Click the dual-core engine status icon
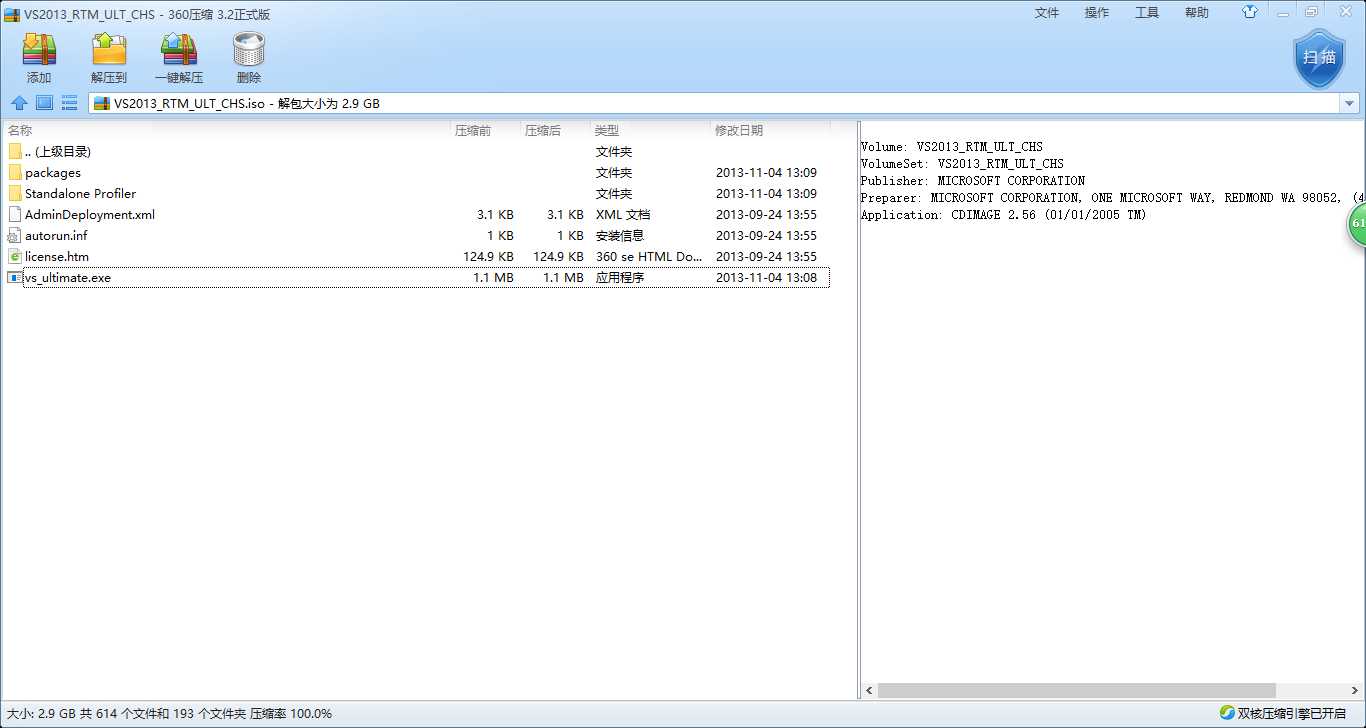The height and width of the screenshot is (728, 1366). pyautogui.click(x=1226, y=713)
